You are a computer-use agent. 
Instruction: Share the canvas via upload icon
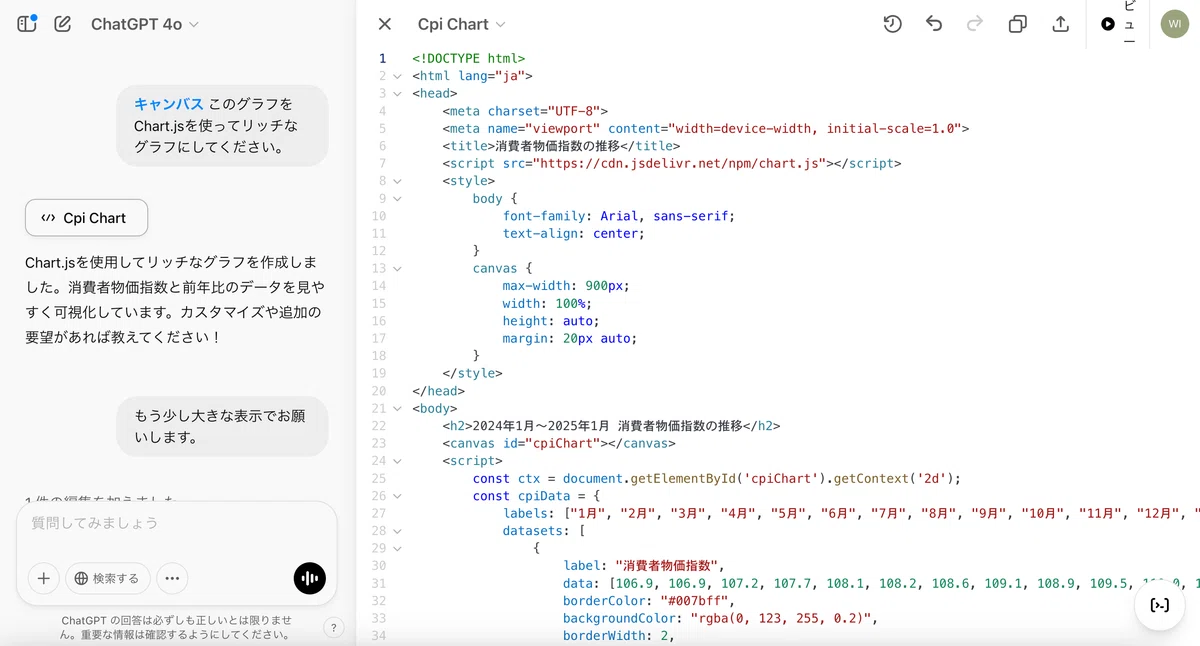(x=1061, y=24)
